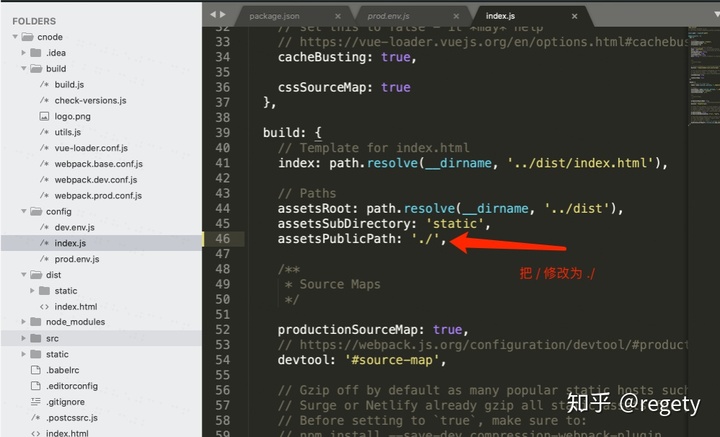Collapse the dist folder arrow

point(23,275)
